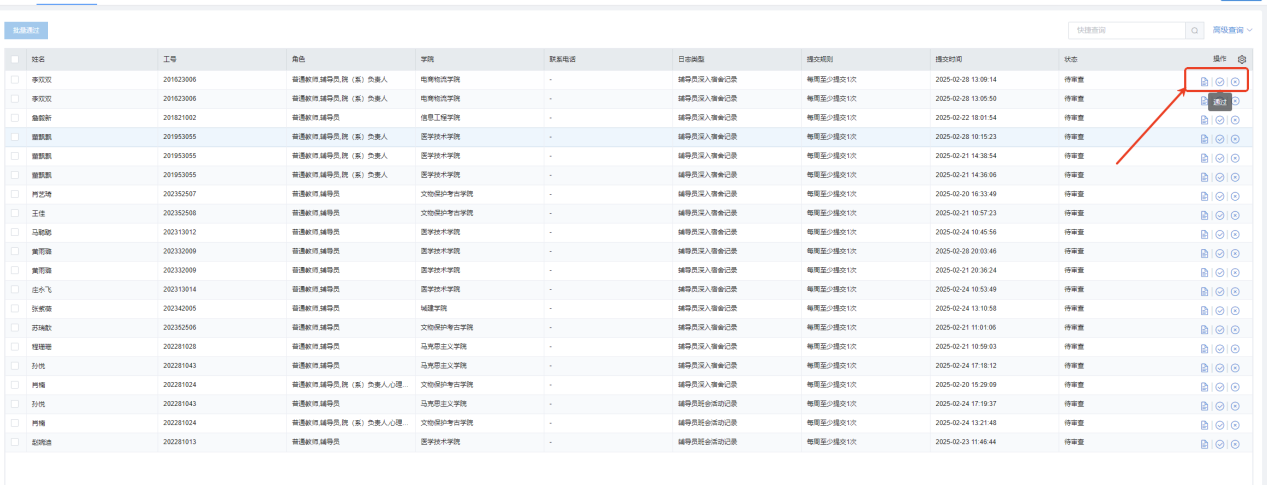Click the 批量通过 batch approve button
Screen dimensions: 1267x485
tap(26, 32)
